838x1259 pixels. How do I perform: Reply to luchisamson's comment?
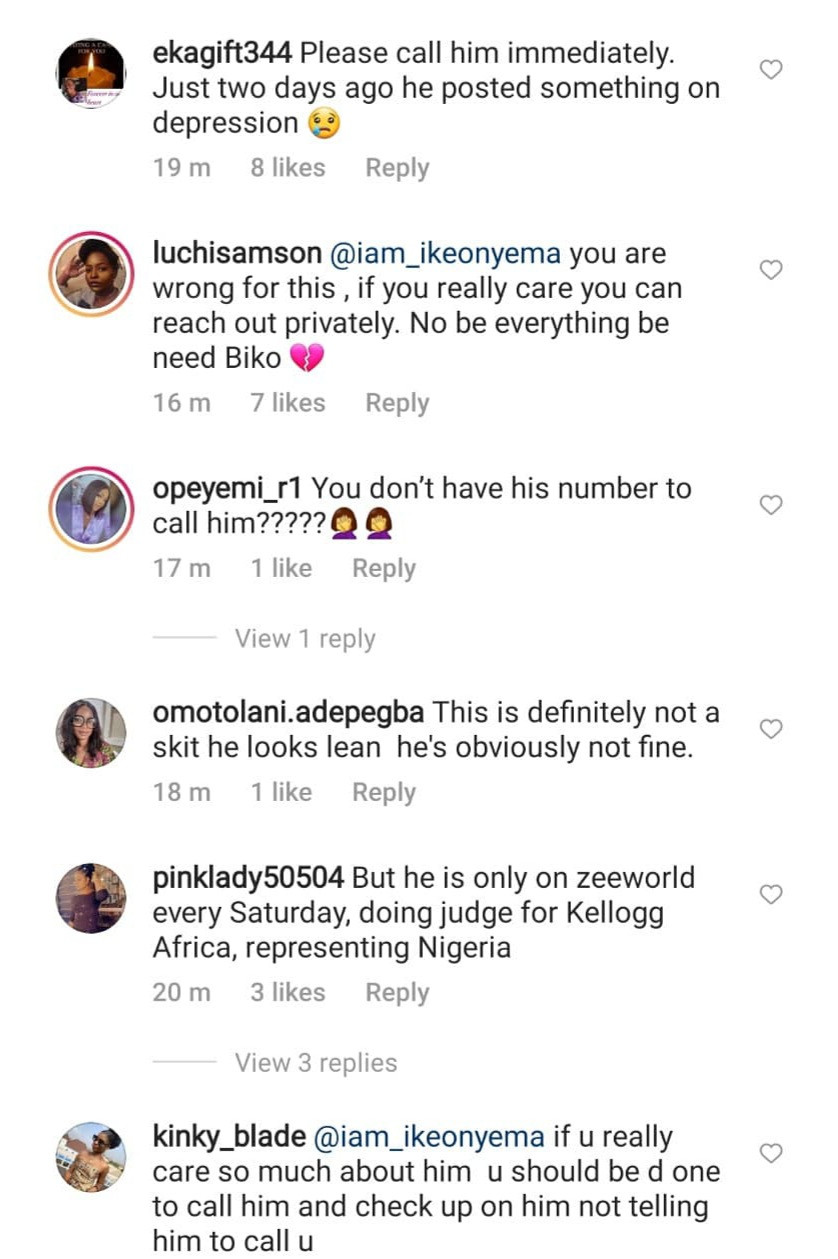[397, 403]
